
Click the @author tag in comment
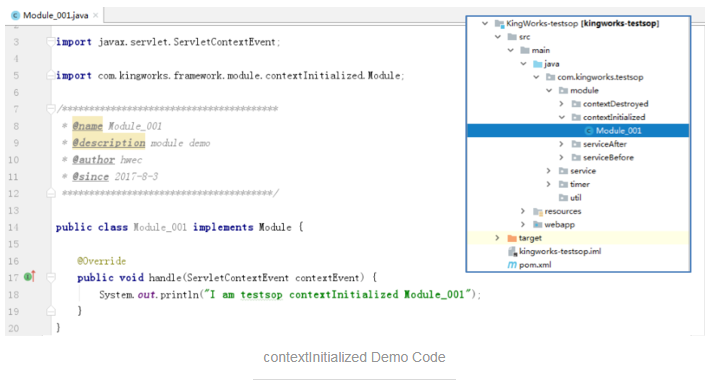click(93, 160)
